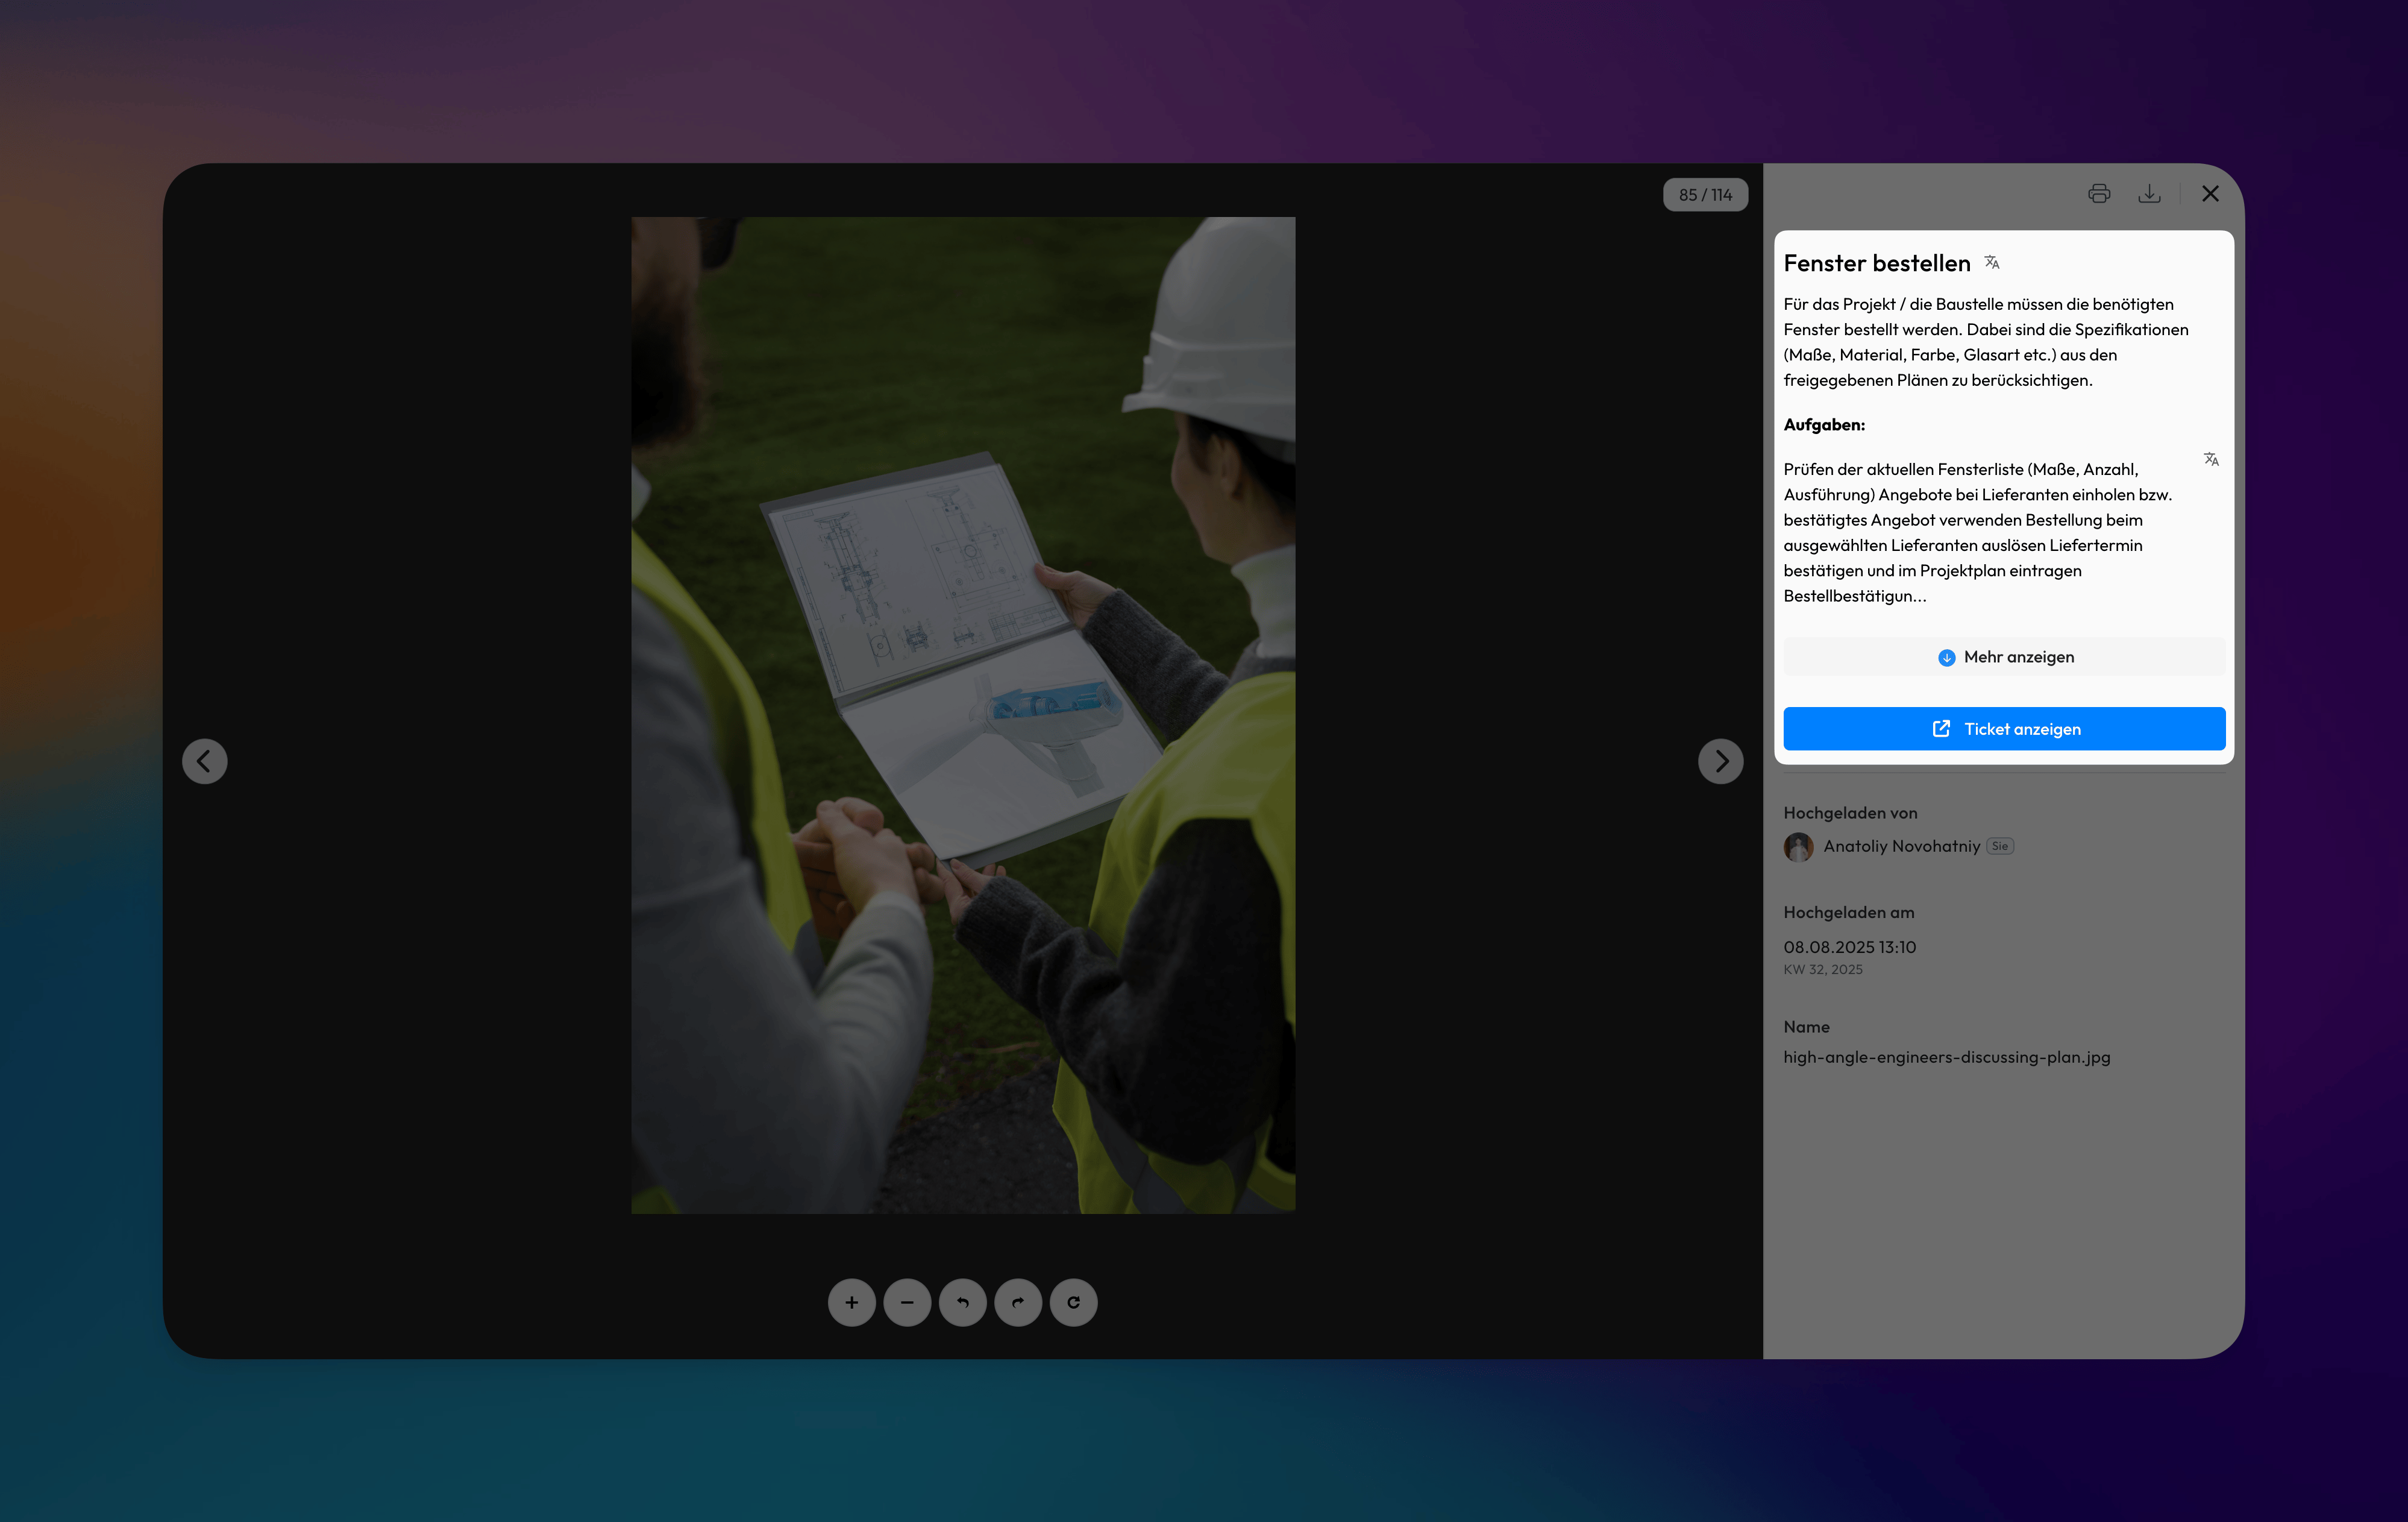Viewport: 2408px width, 1522px height.
Task: Click the file name high-angle-engineers-discussing-plan.jpg
Action: coord(1946,1057)
